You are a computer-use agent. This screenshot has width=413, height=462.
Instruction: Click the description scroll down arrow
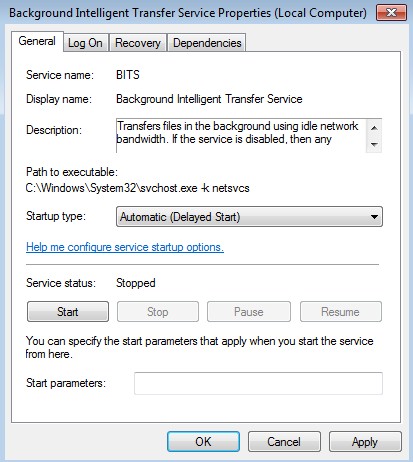pos(374,144)
